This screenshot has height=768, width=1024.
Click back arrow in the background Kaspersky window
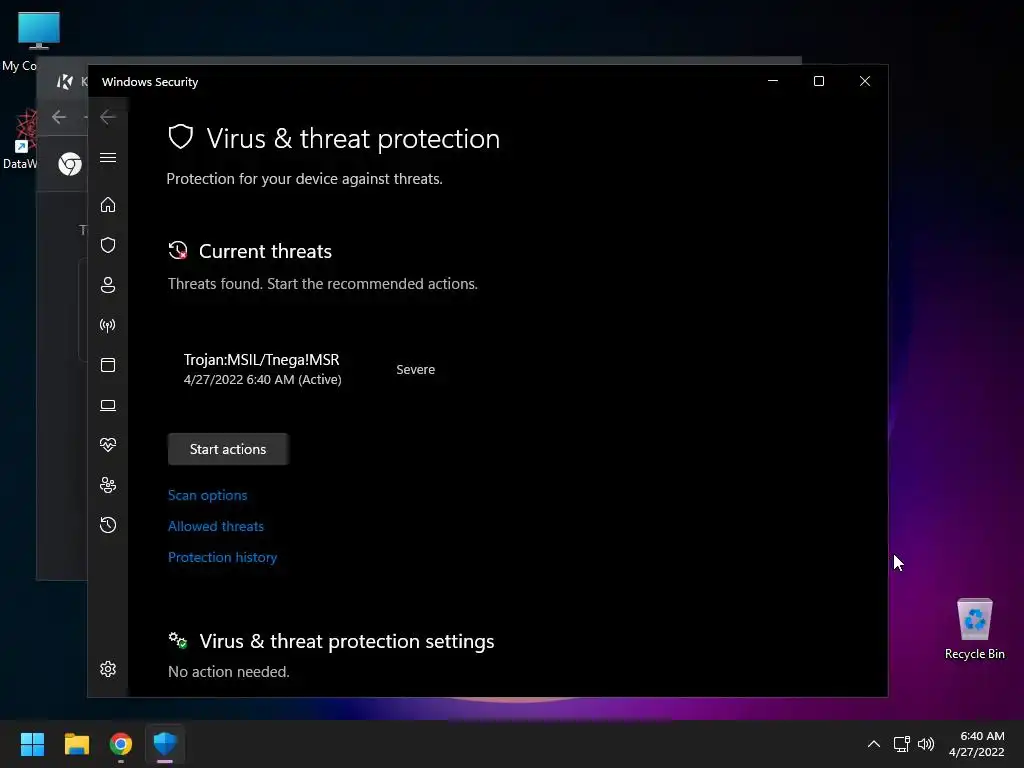[x=59, y=117]
